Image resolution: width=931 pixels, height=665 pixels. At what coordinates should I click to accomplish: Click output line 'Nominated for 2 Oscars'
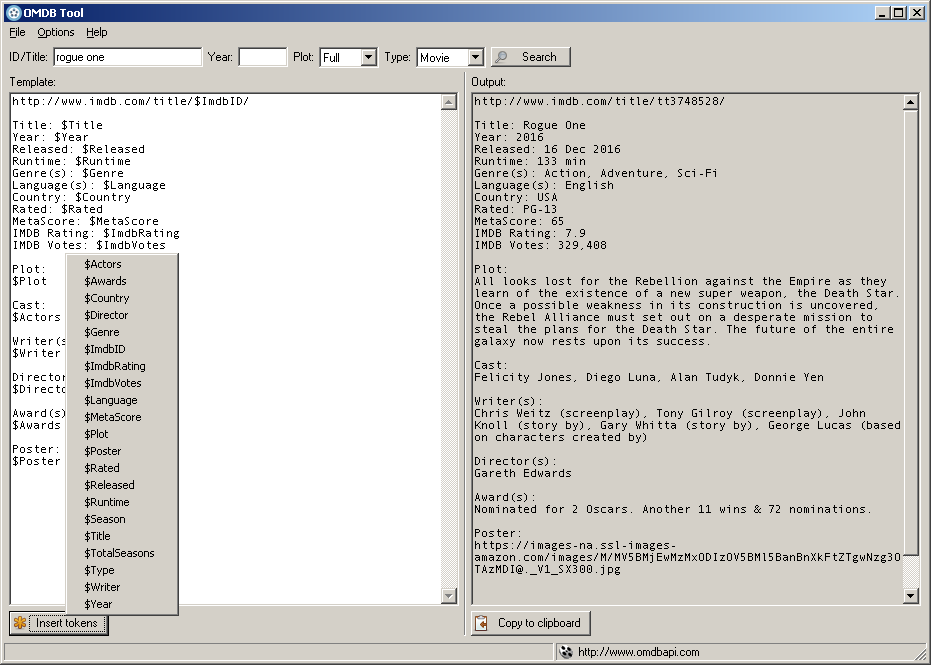[673, 509]
